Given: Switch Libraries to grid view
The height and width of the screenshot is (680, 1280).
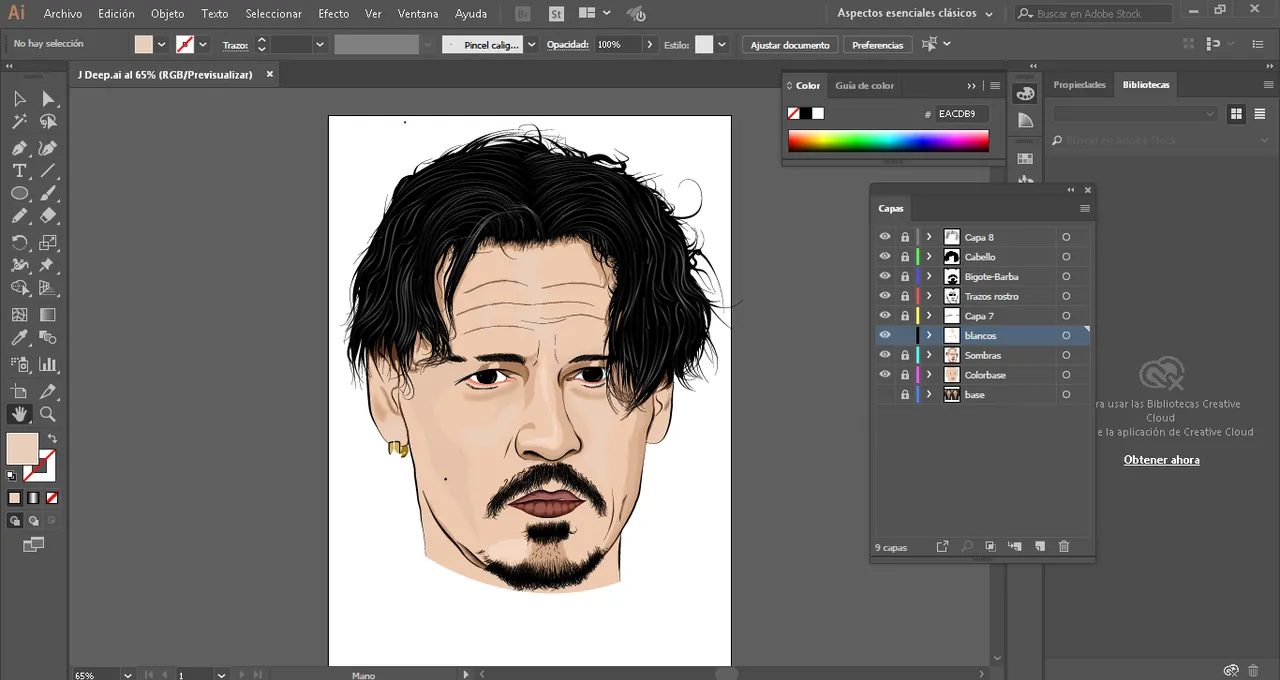Looking at the screenshot, I should 1236,114.
